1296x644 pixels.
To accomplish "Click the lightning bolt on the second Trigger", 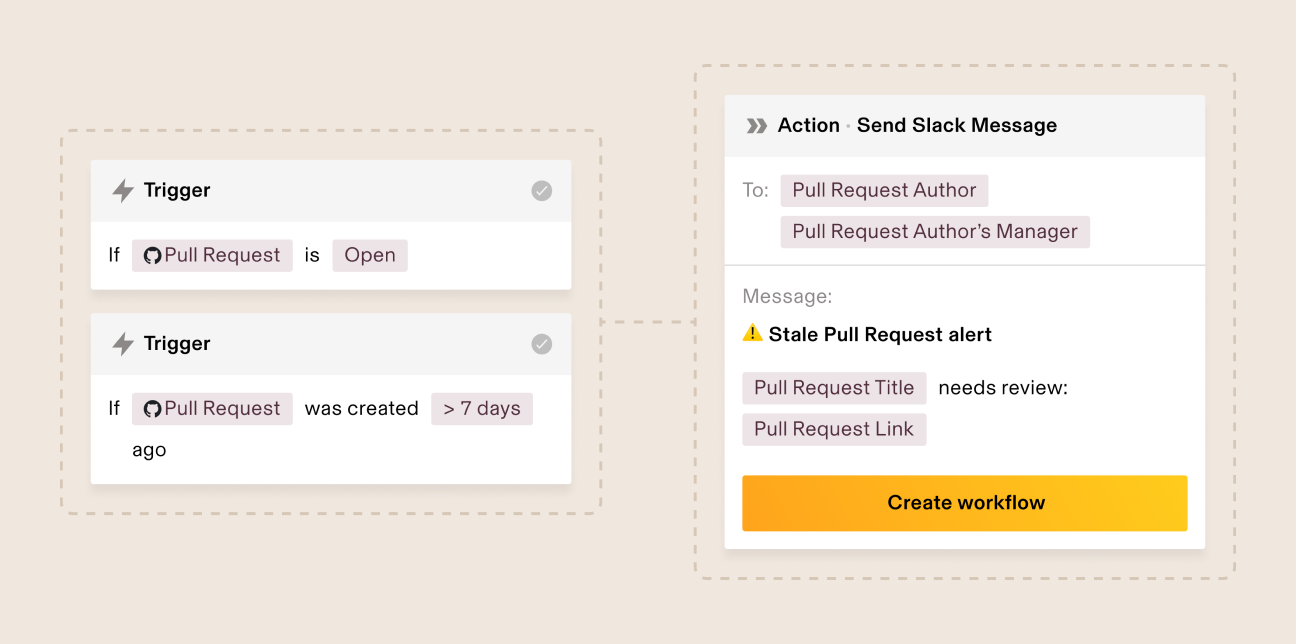I will pyautogui.click(x=123, y=344).
